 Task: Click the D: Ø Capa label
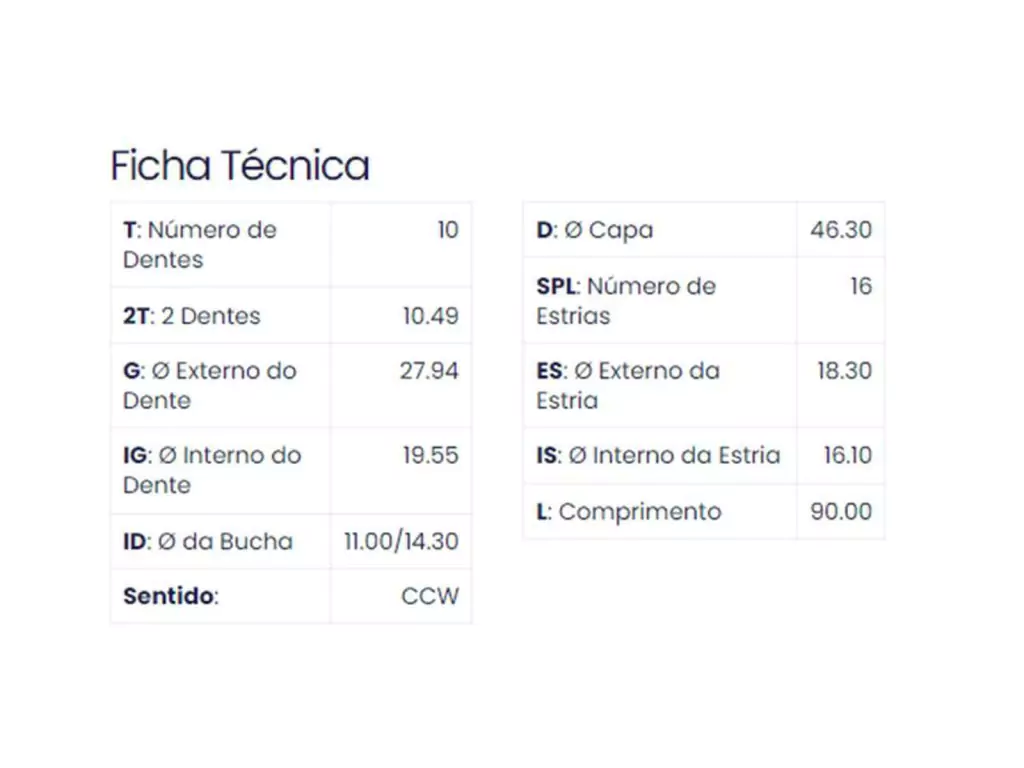tap(595, 230)
